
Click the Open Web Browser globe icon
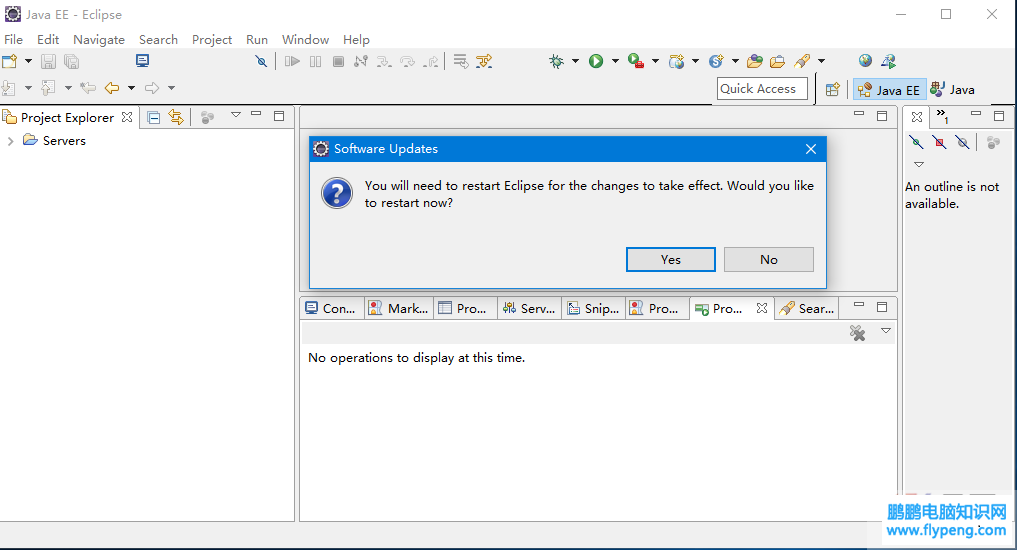pos(865,61)
